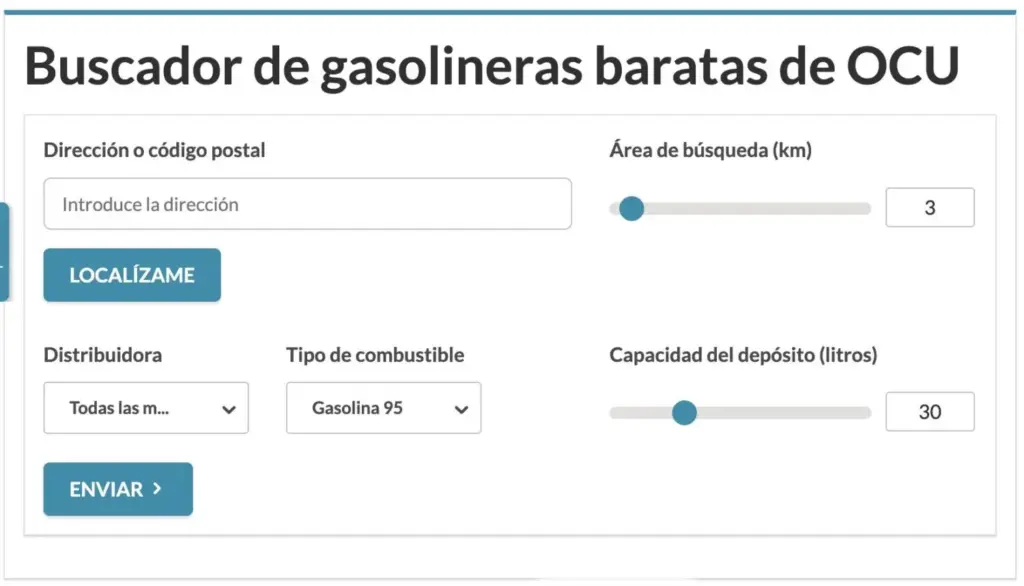Screen dimensions: 1024x586
Task: Click the "Capacidad del depósito (litros)" label
Action: 742,355
